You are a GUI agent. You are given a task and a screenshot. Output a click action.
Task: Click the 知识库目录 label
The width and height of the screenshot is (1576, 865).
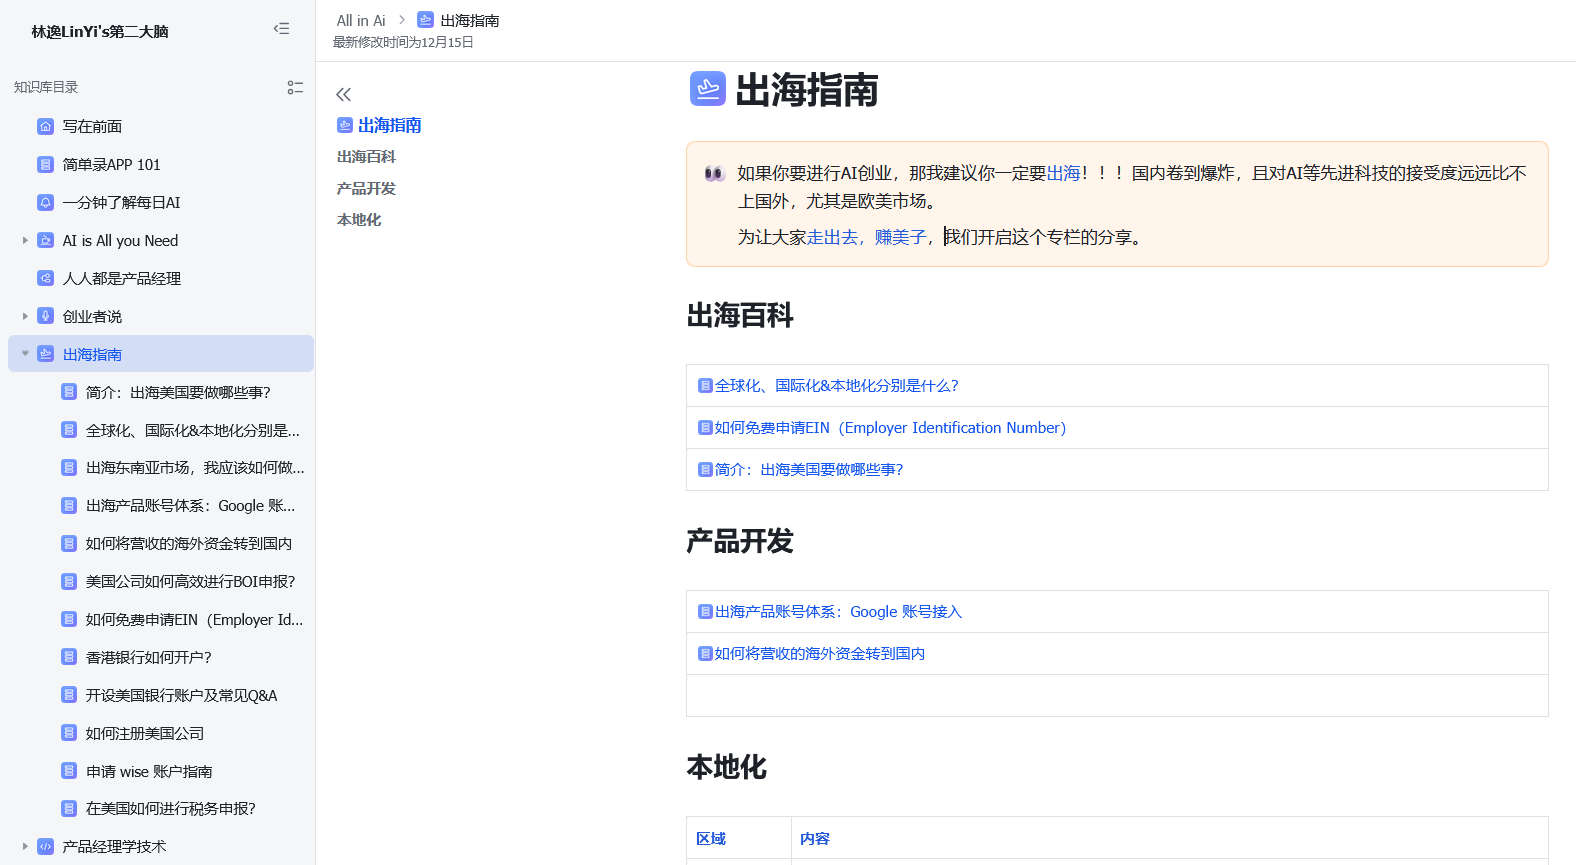tap(46, 88)
